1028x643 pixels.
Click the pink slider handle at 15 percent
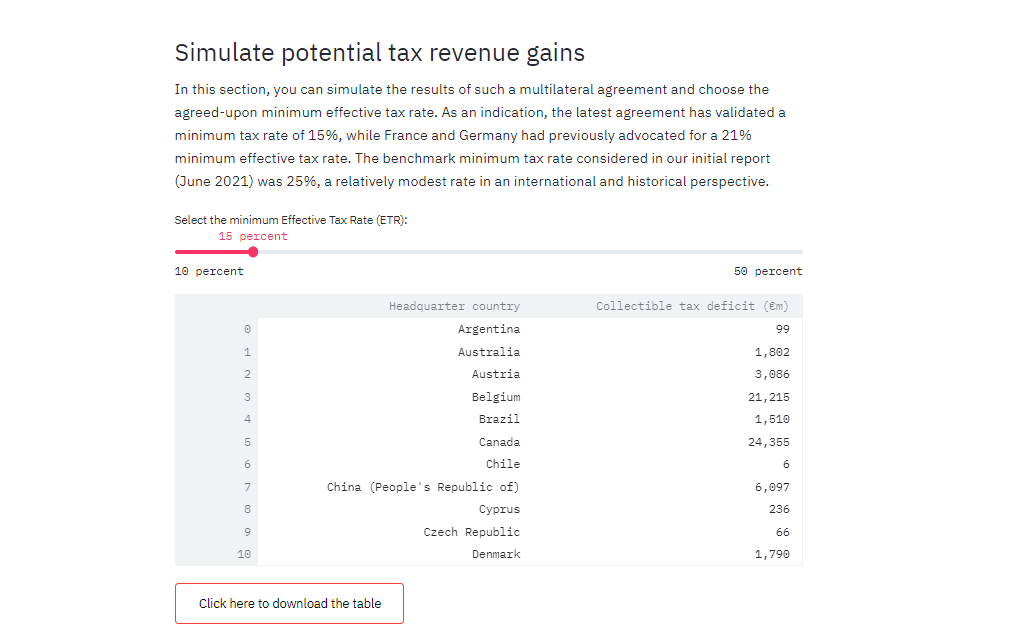coord(253,251)
